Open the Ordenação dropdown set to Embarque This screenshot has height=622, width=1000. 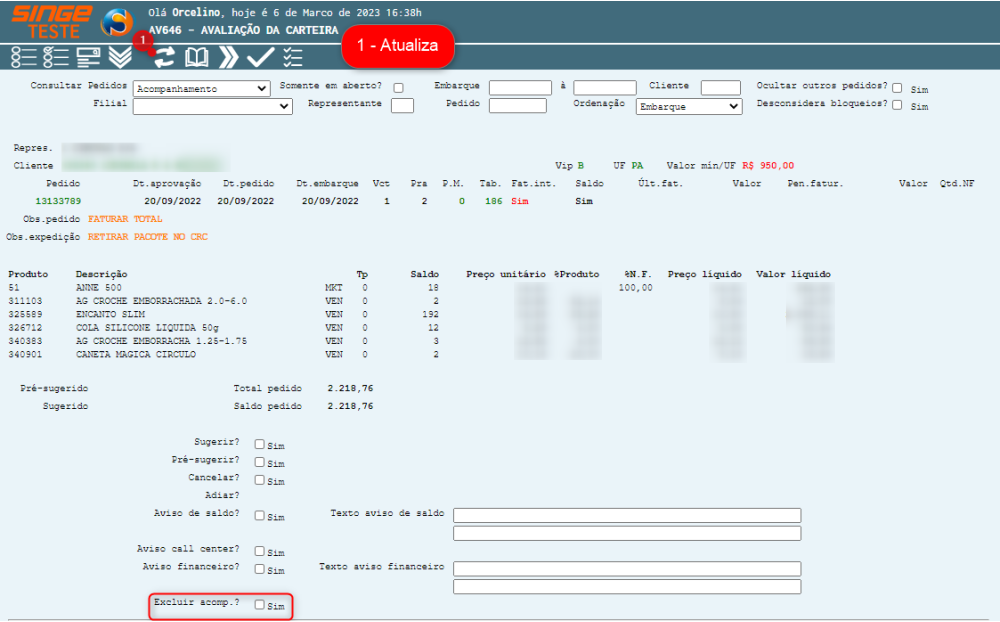(x=688, y=106)
